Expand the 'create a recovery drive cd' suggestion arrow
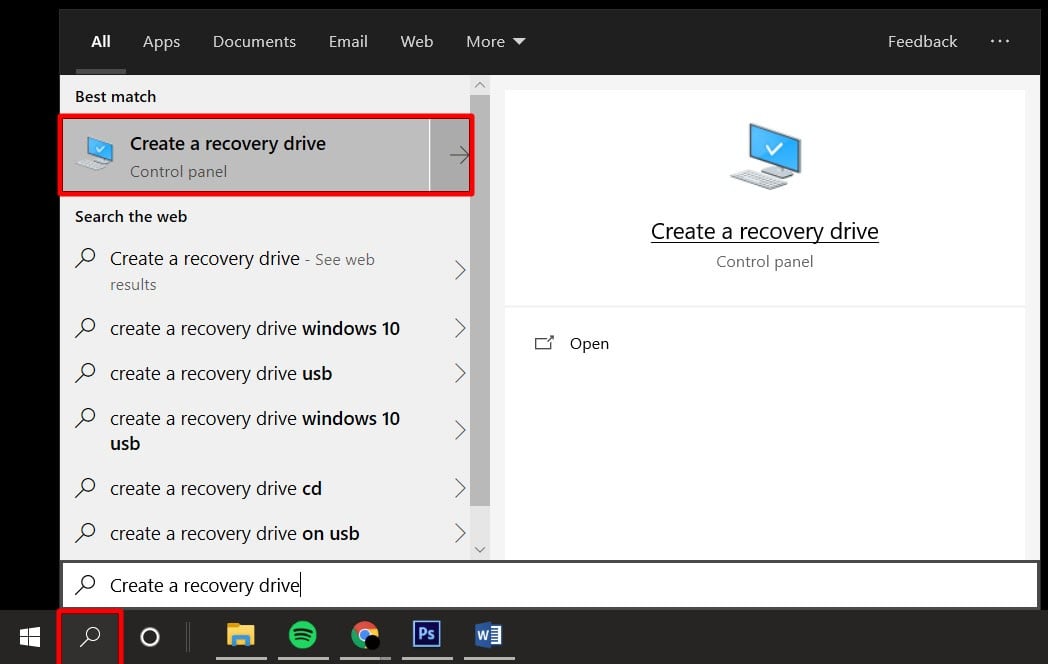Viewport: 1048px width, 664px height. point(460,489)
